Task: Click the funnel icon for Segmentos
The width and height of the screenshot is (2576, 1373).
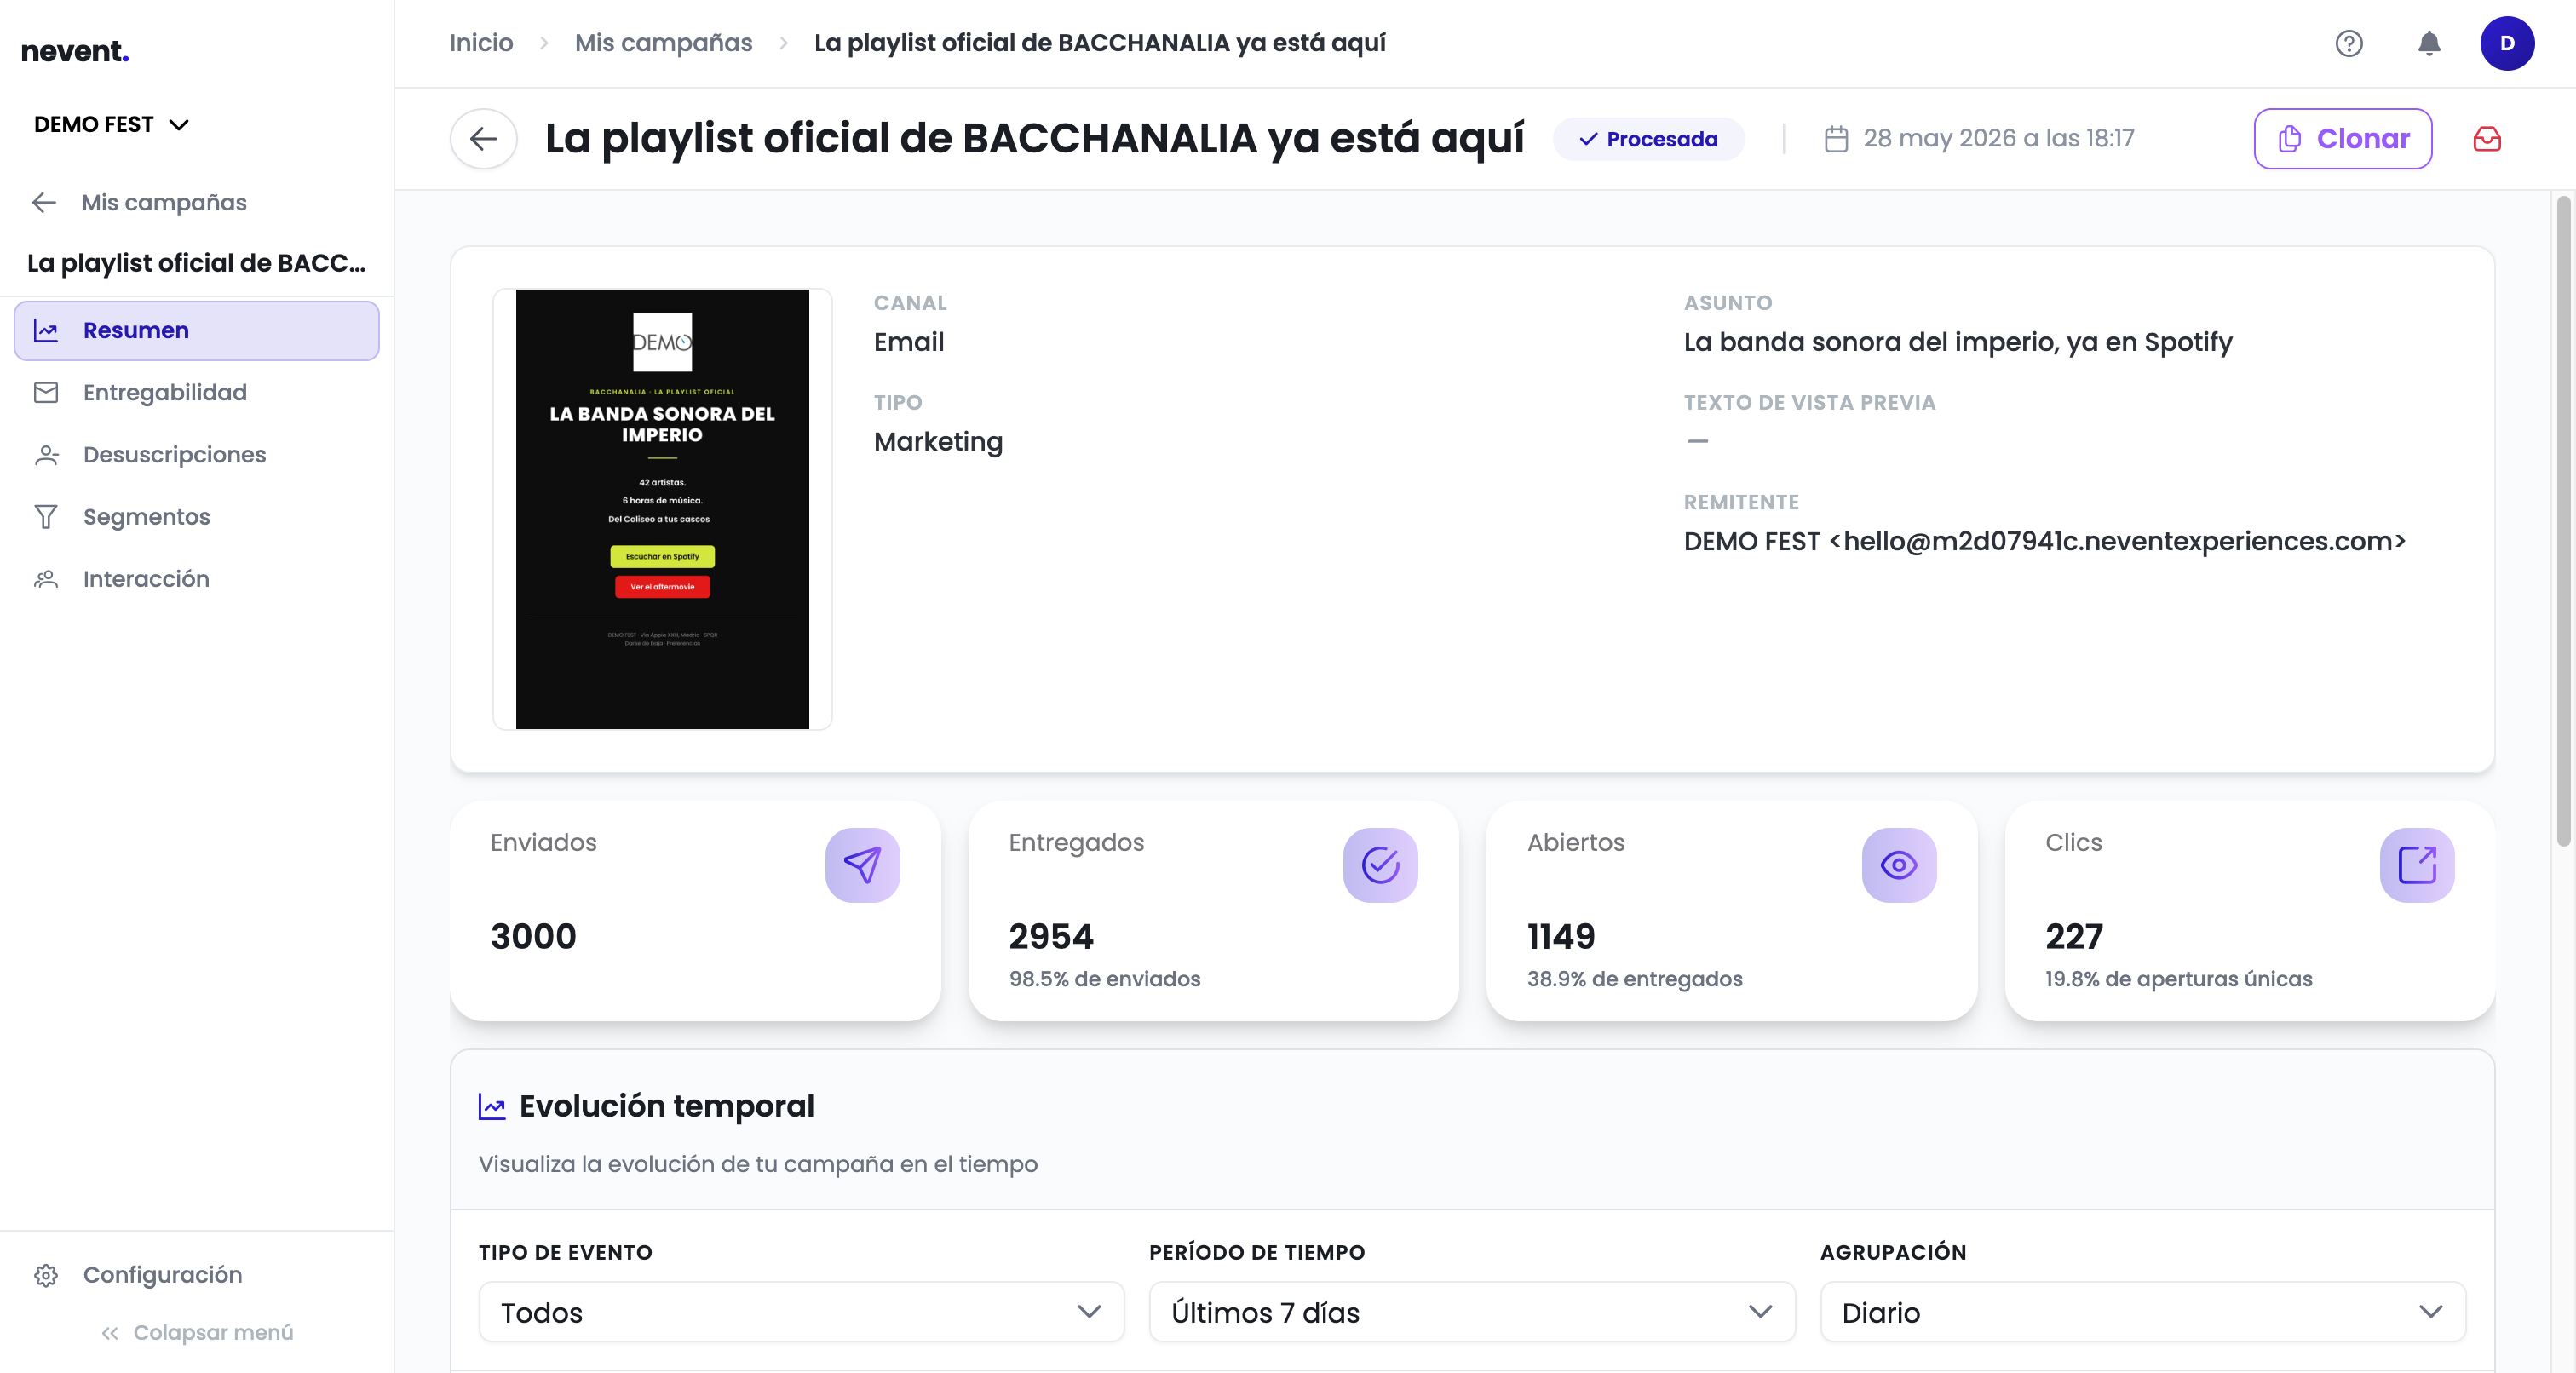Action: 46,517
